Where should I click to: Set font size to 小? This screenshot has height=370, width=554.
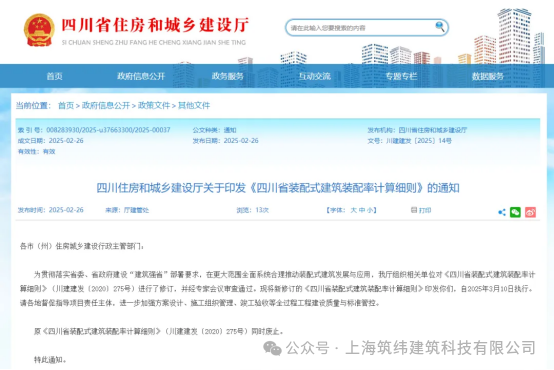[370, 210]
